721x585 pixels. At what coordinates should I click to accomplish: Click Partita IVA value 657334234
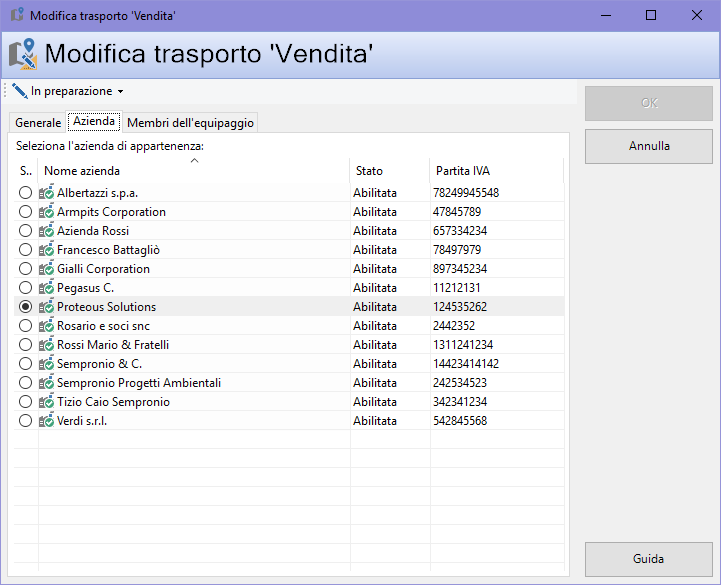point(460,230)
